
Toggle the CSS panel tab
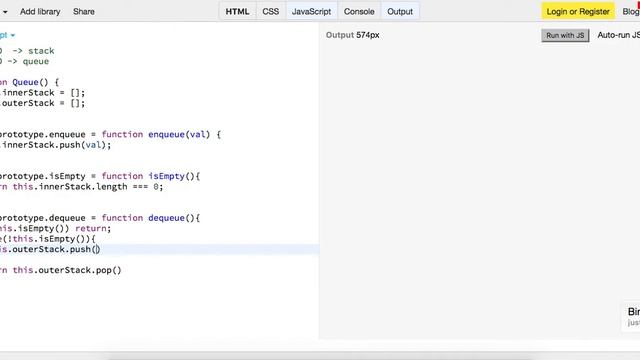(x=271, y=11)
